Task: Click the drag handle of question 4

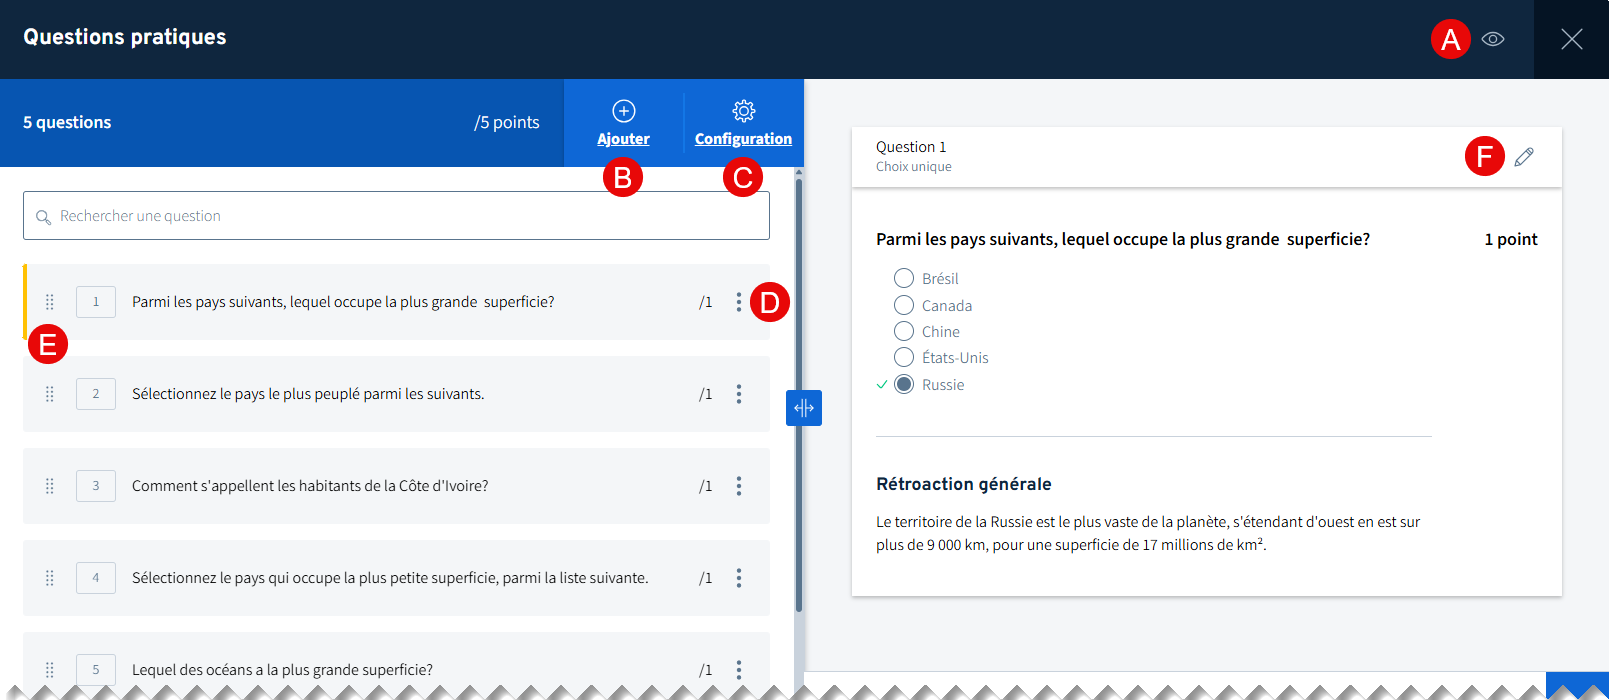Action: (50, 578)
